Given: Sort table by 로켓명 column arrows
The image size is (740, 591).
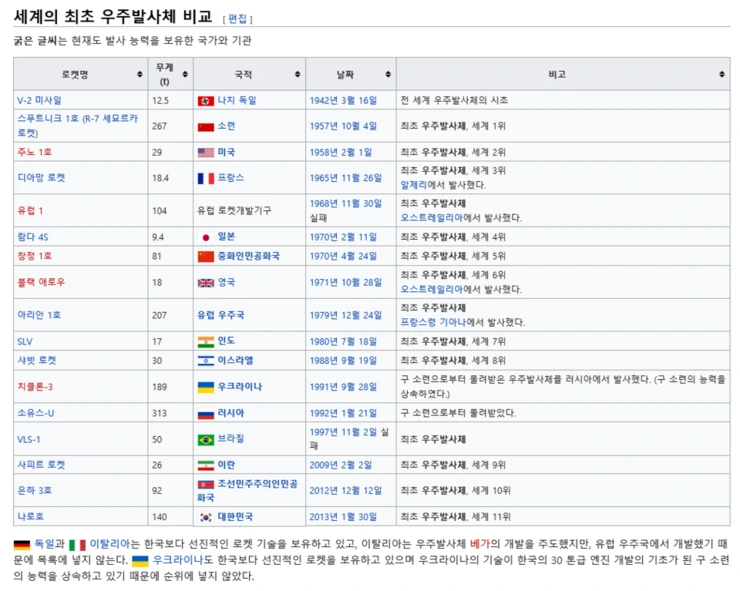Looking at the screenshot, I should point(140,74).
